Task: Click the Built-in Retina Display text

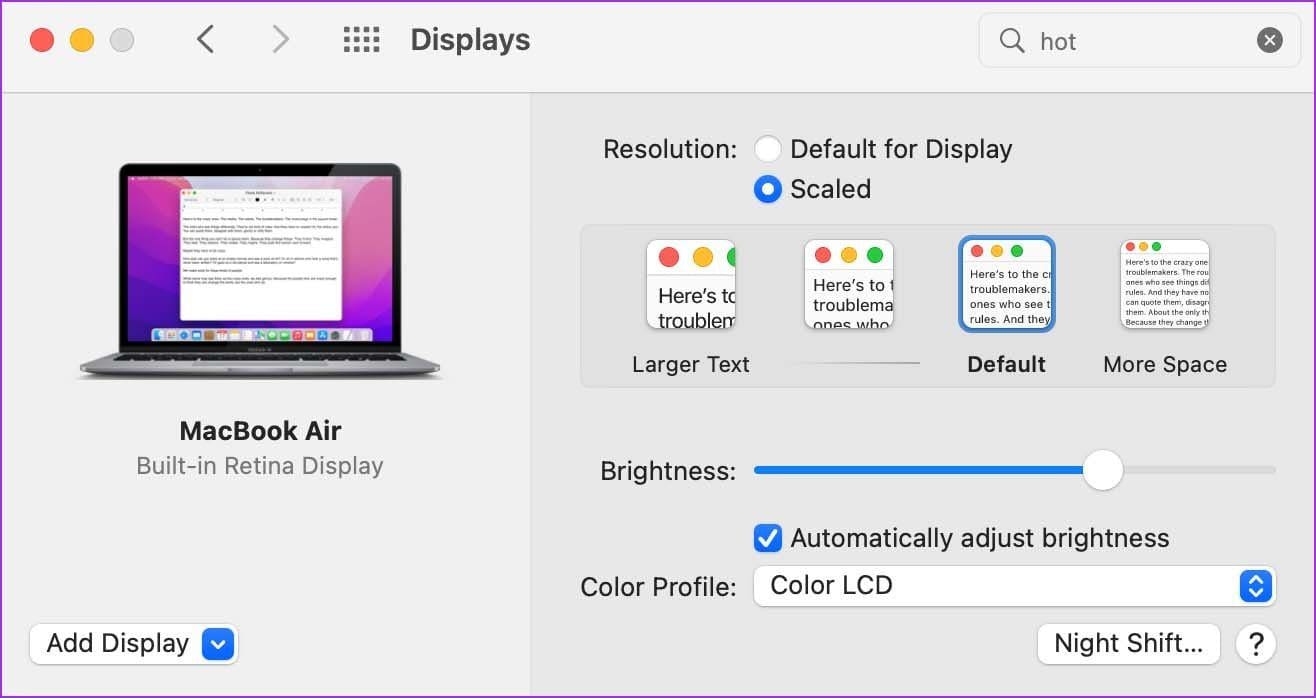Action: [260, 466]
